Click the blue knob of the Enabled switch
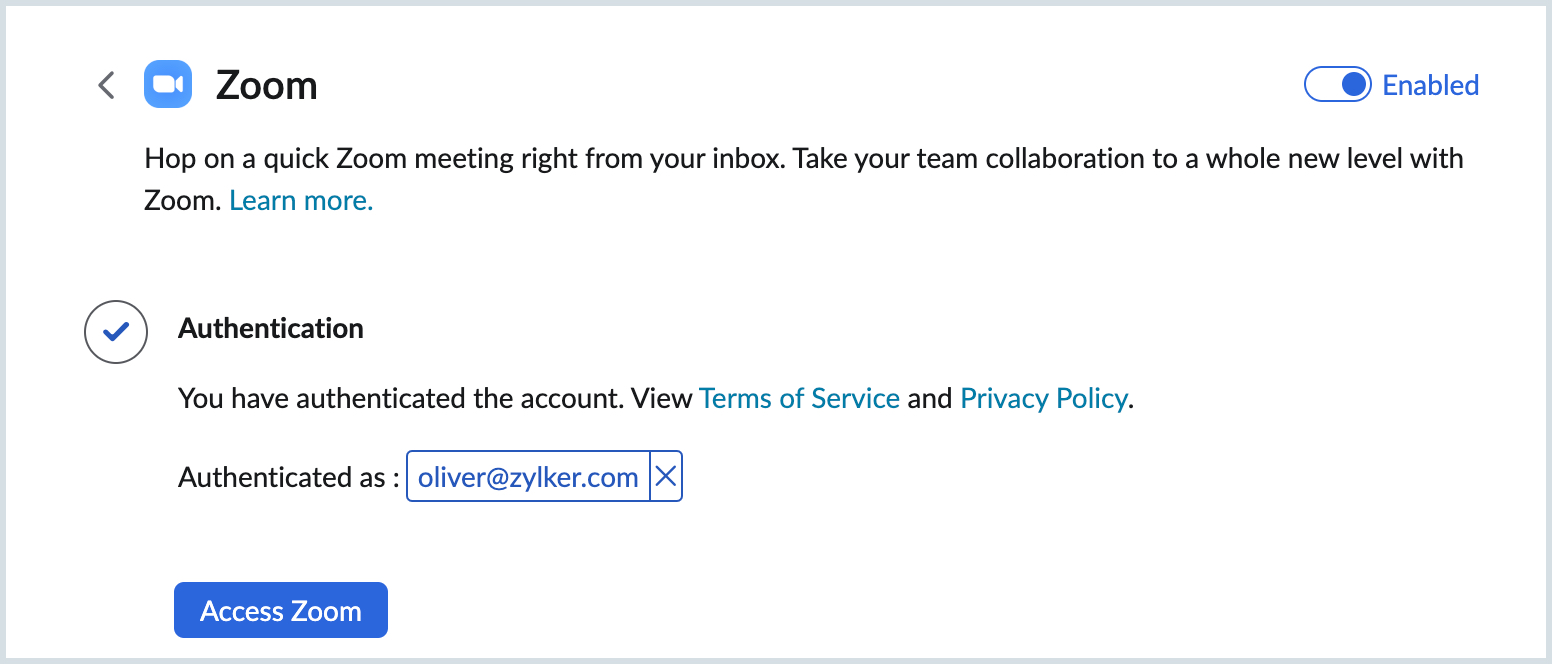 coord(1353,85)
